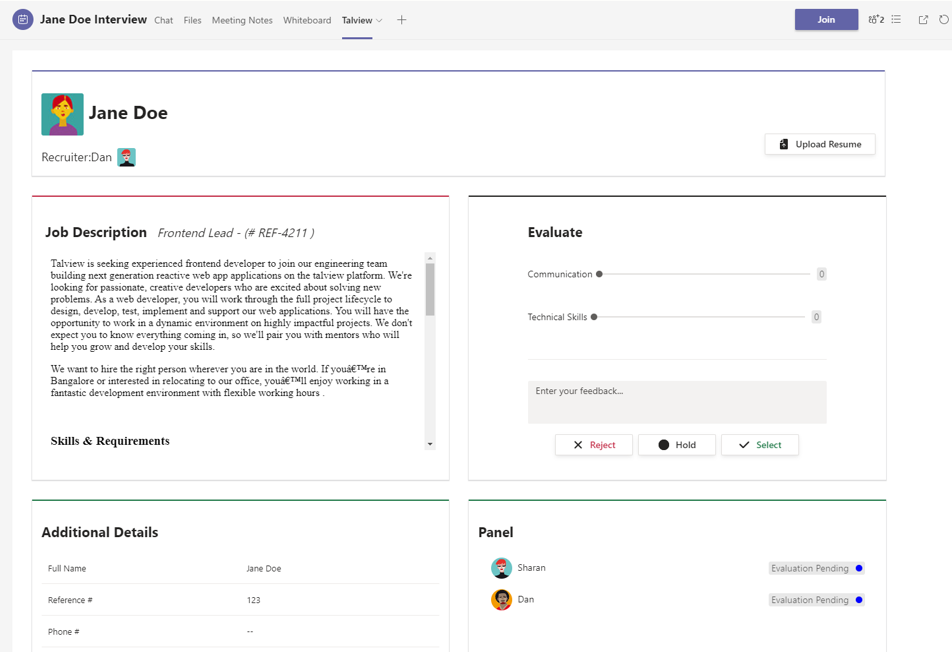
Task: Pop out the tab in new window
Action: coord(923,19)
